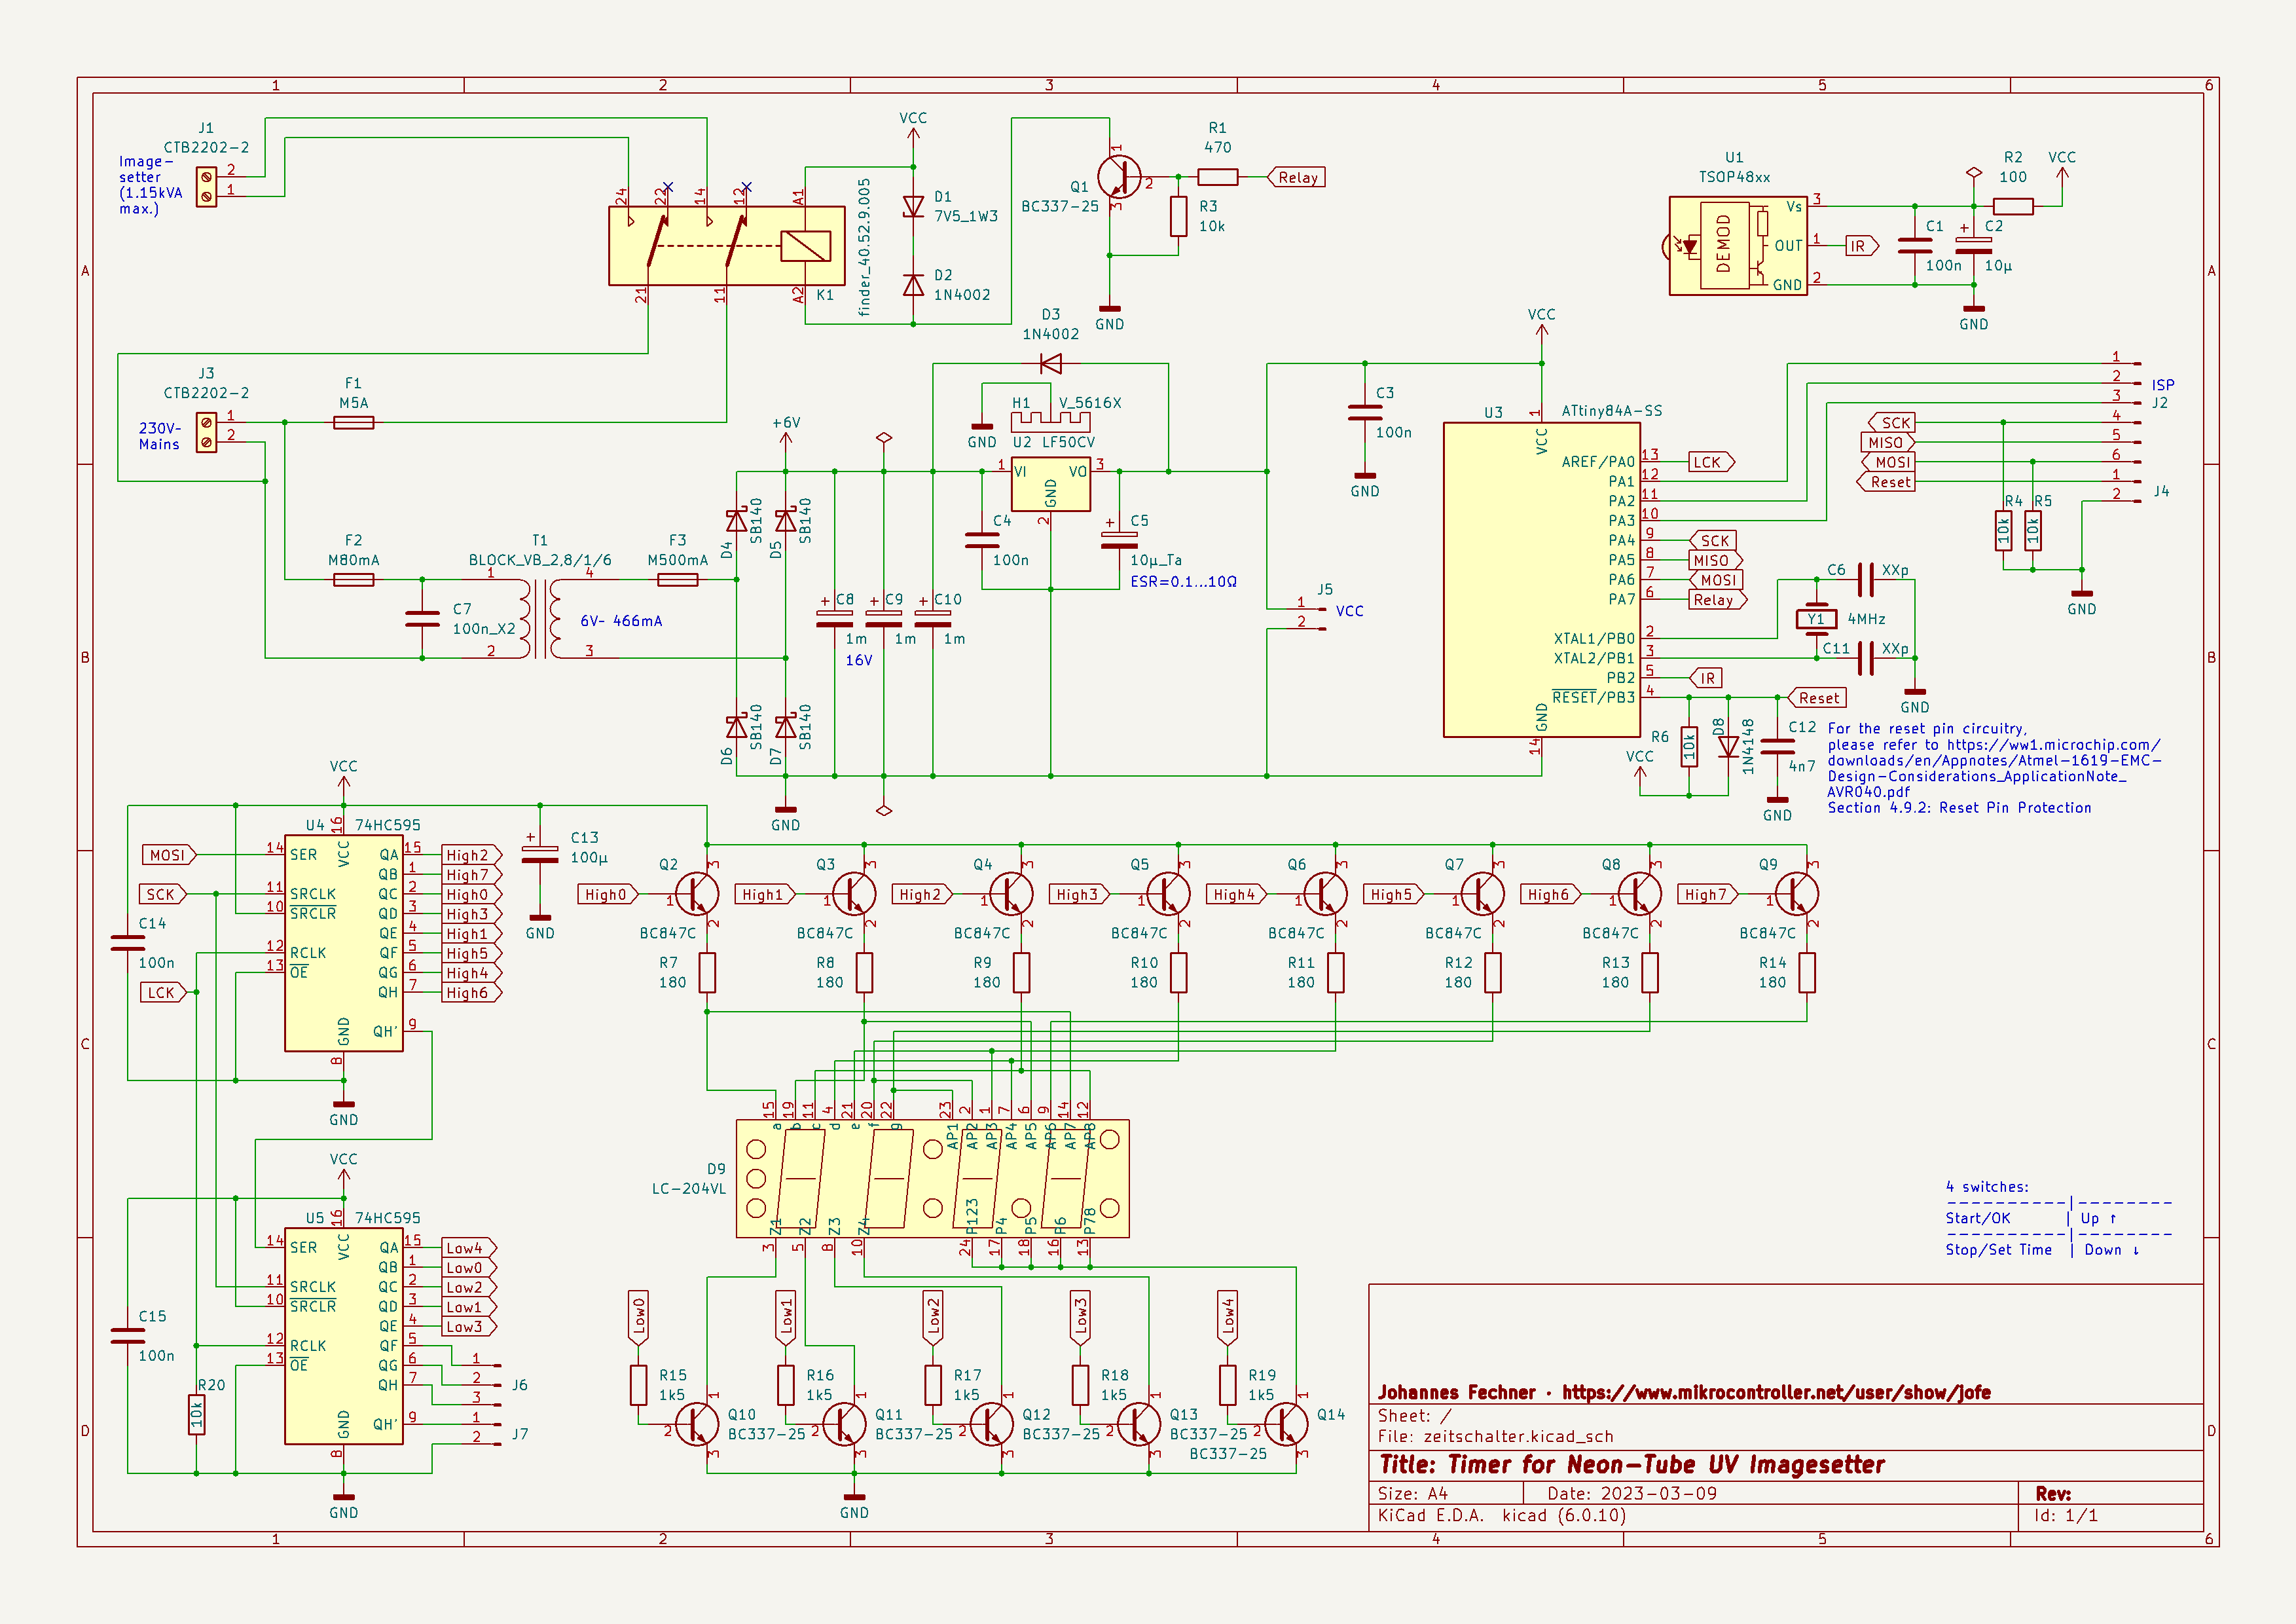This screenshot has width=2296, height=1624.
Task: Select the U5 74HC595 shift register body
Action: tap(344, 1337)
